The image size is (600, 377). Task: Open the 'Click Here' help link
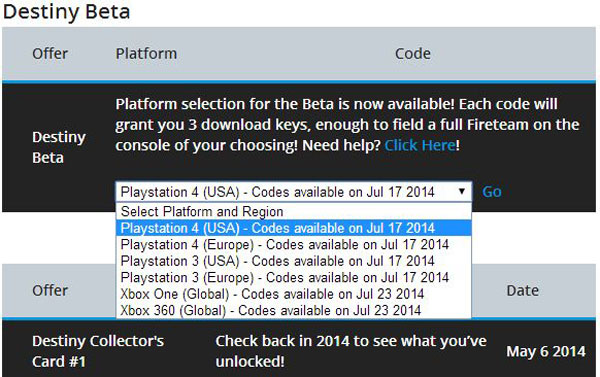click(420, 145)
